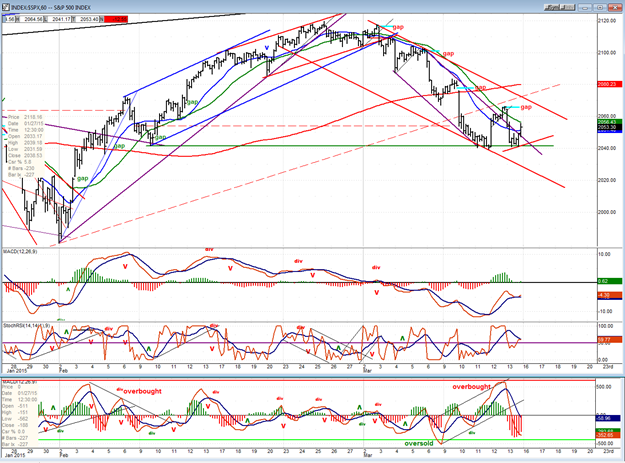Select the window title INDEX:$SPX,60 text

click(x=31, y=8)
